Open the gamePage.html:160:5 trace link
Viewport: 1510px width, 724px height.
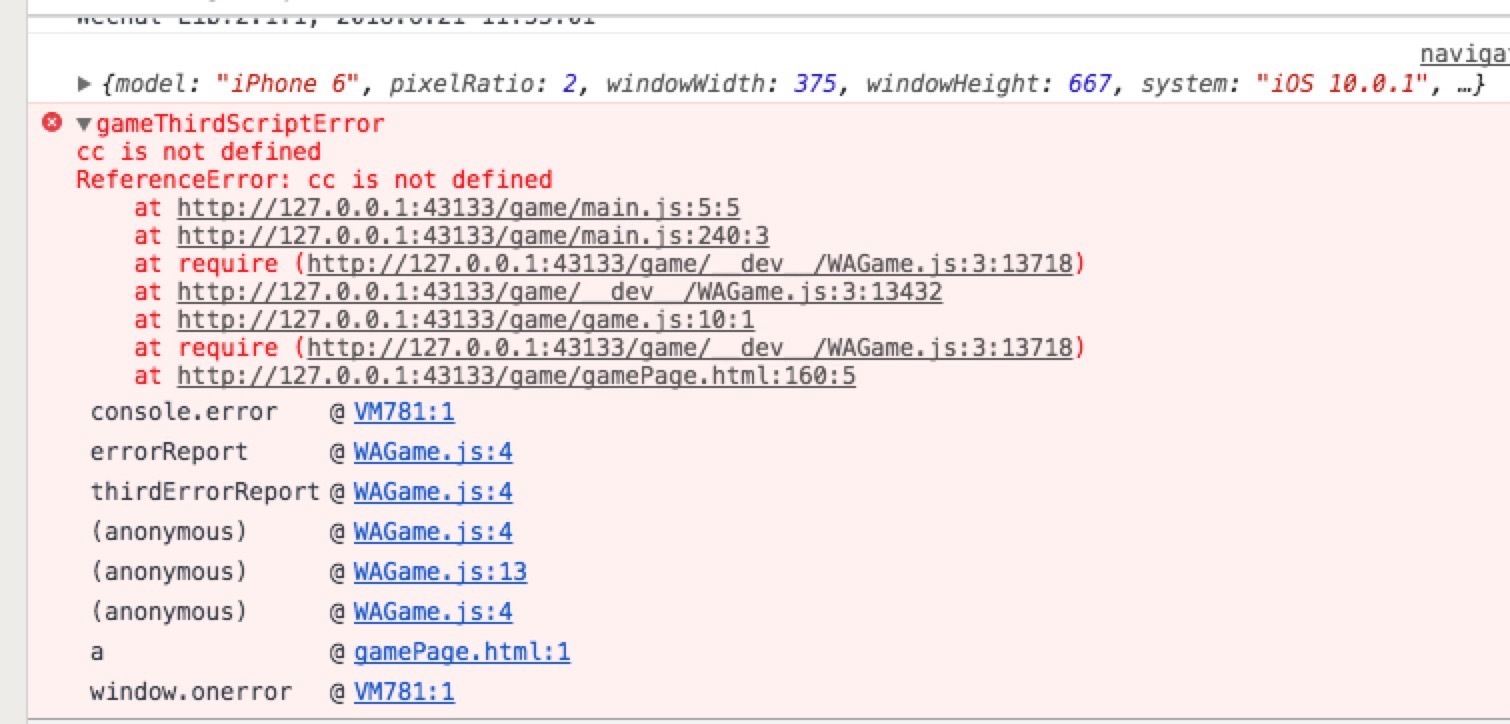(516, 376)
